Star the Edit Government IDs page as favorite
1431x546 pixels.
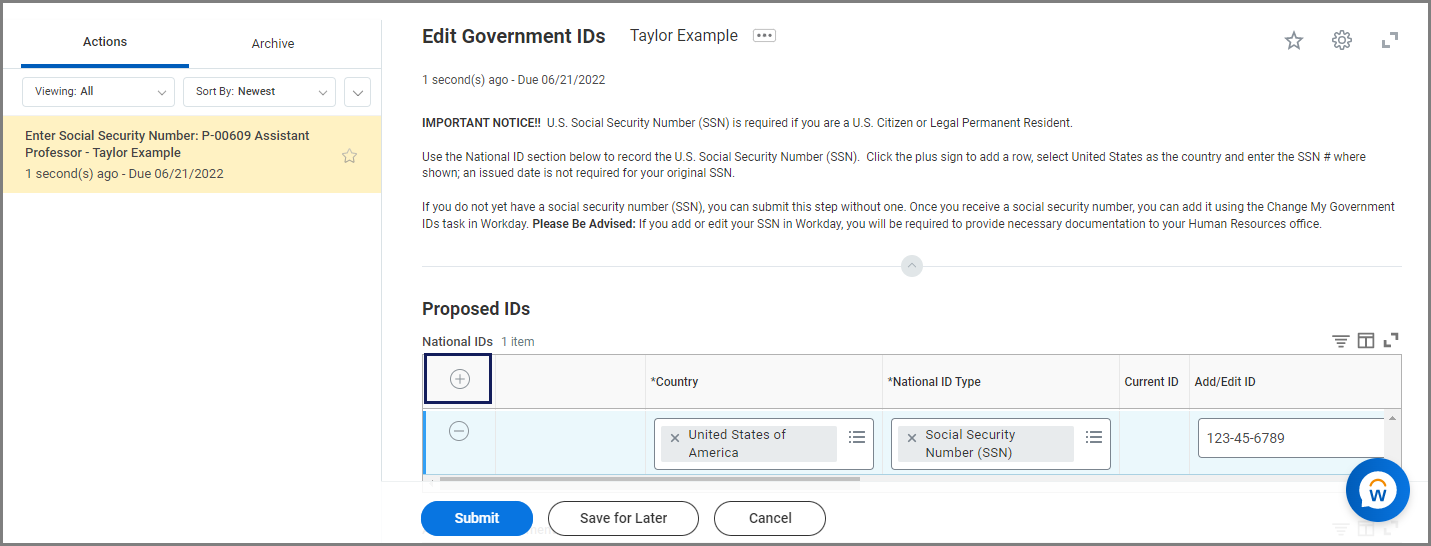pos(1294,41)
